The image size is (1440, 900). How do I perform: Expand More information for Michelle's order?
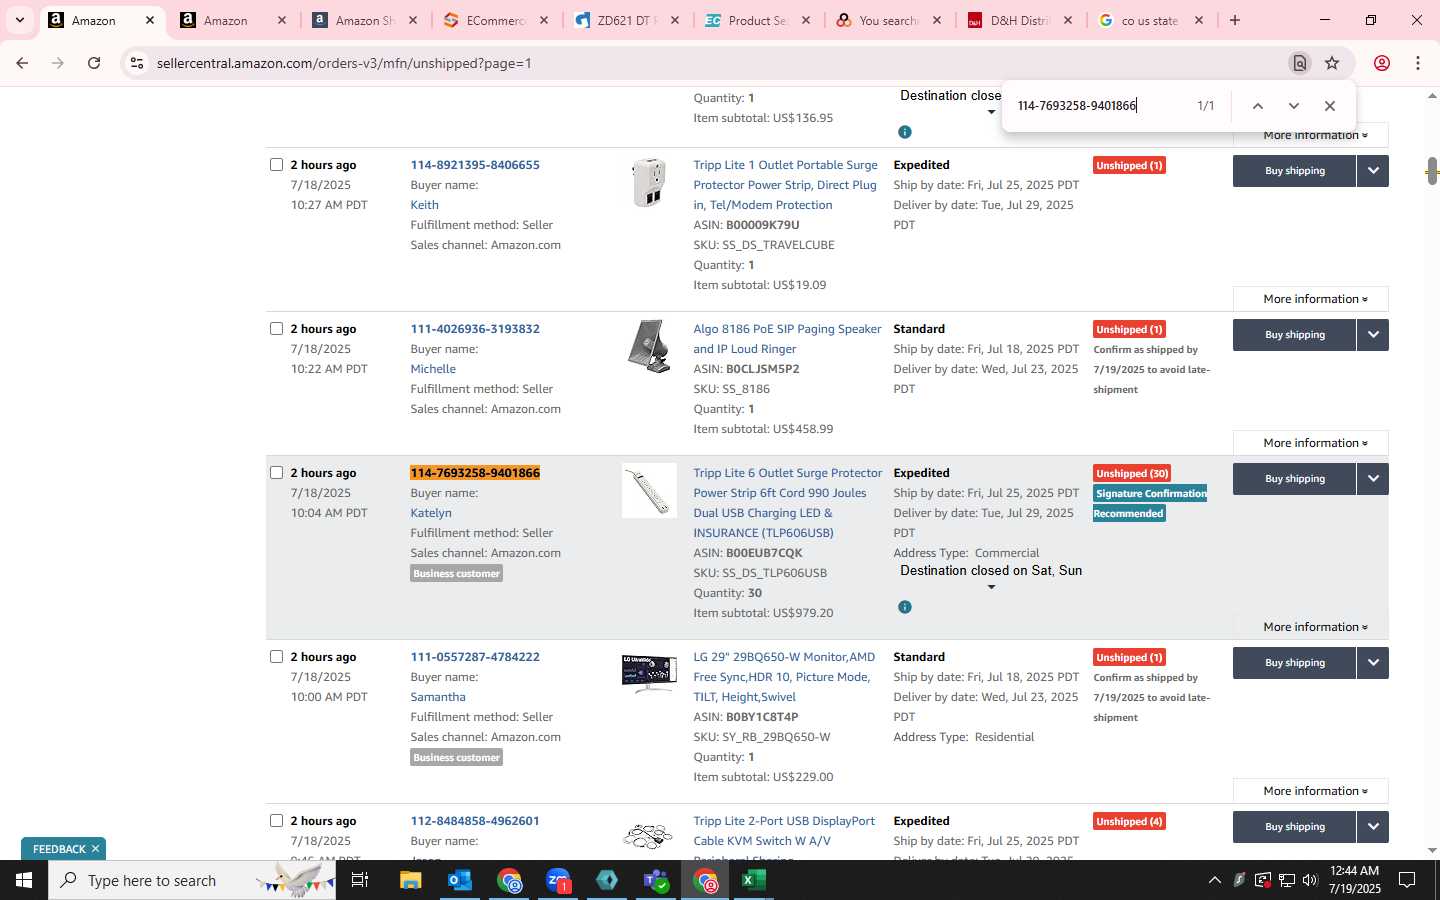pyautogui.click(x=1311, y=443)
